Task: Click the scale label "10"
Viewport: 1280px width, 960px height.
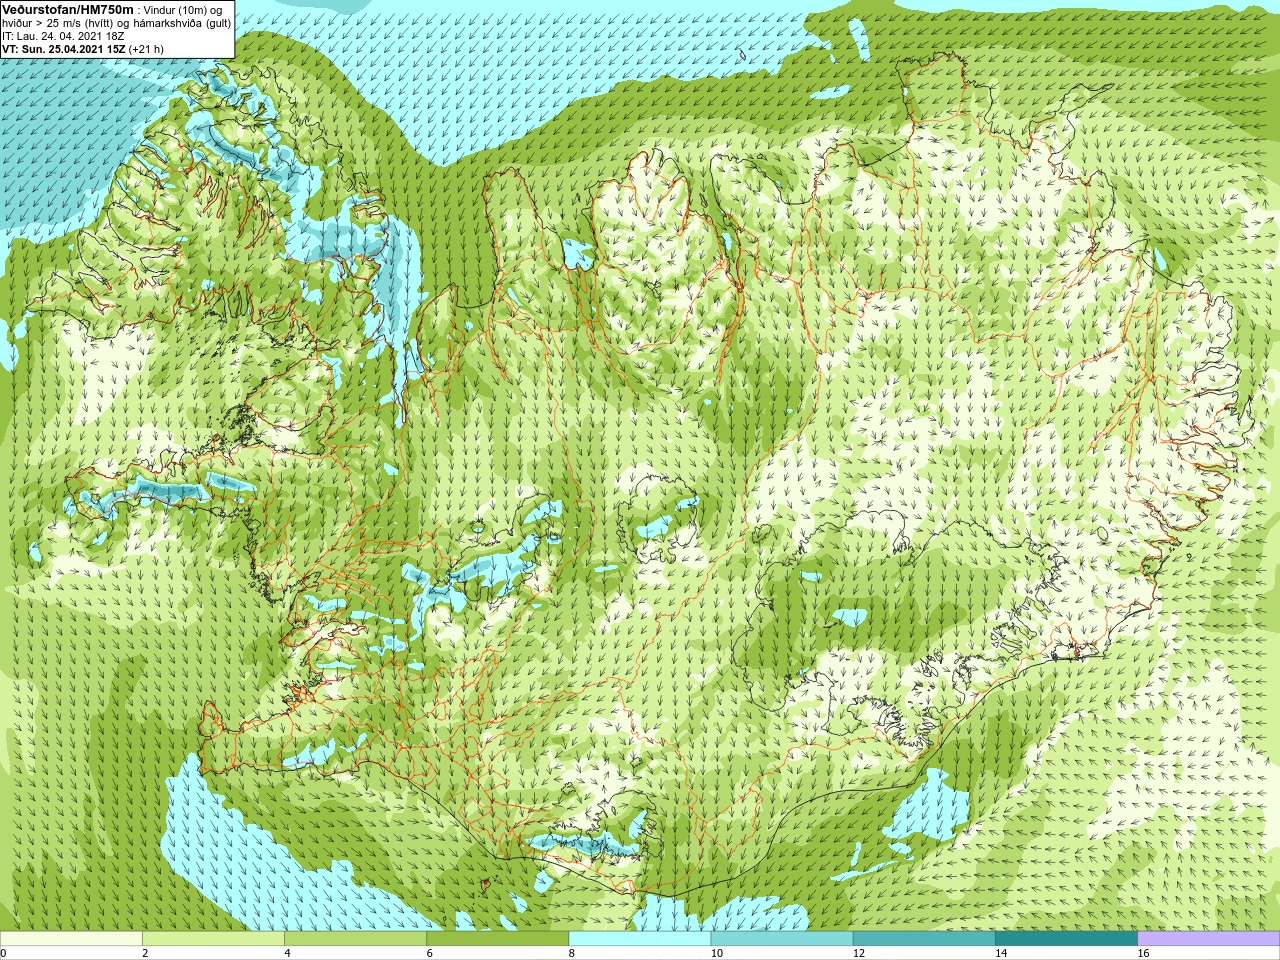Action: pos(716,953)
